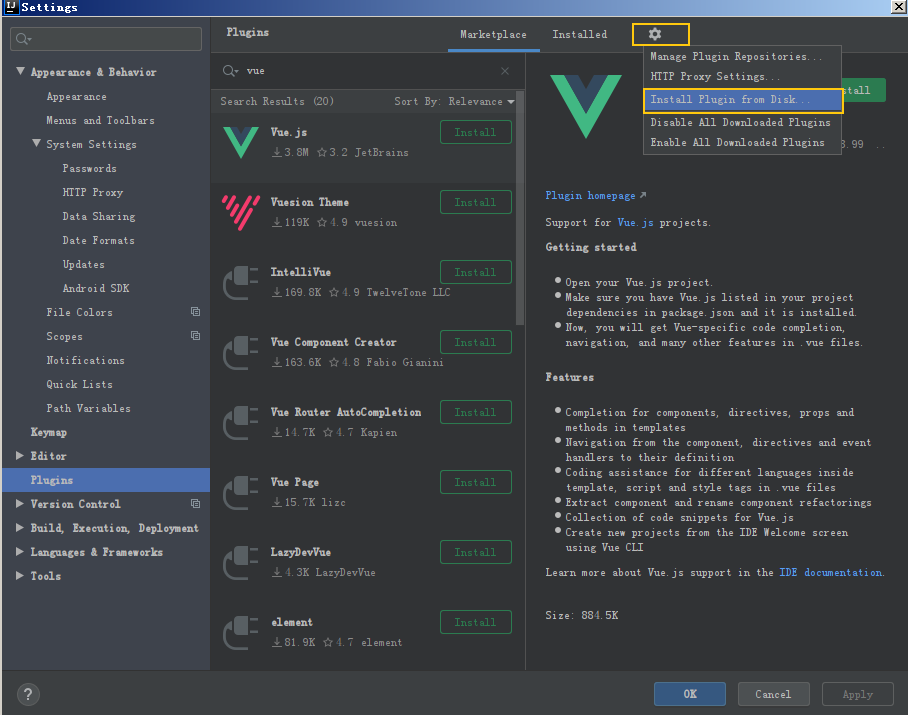The width and height of the screenshot is (908, 715).
Task: Select Updates settings
Action: click(83, 264)
